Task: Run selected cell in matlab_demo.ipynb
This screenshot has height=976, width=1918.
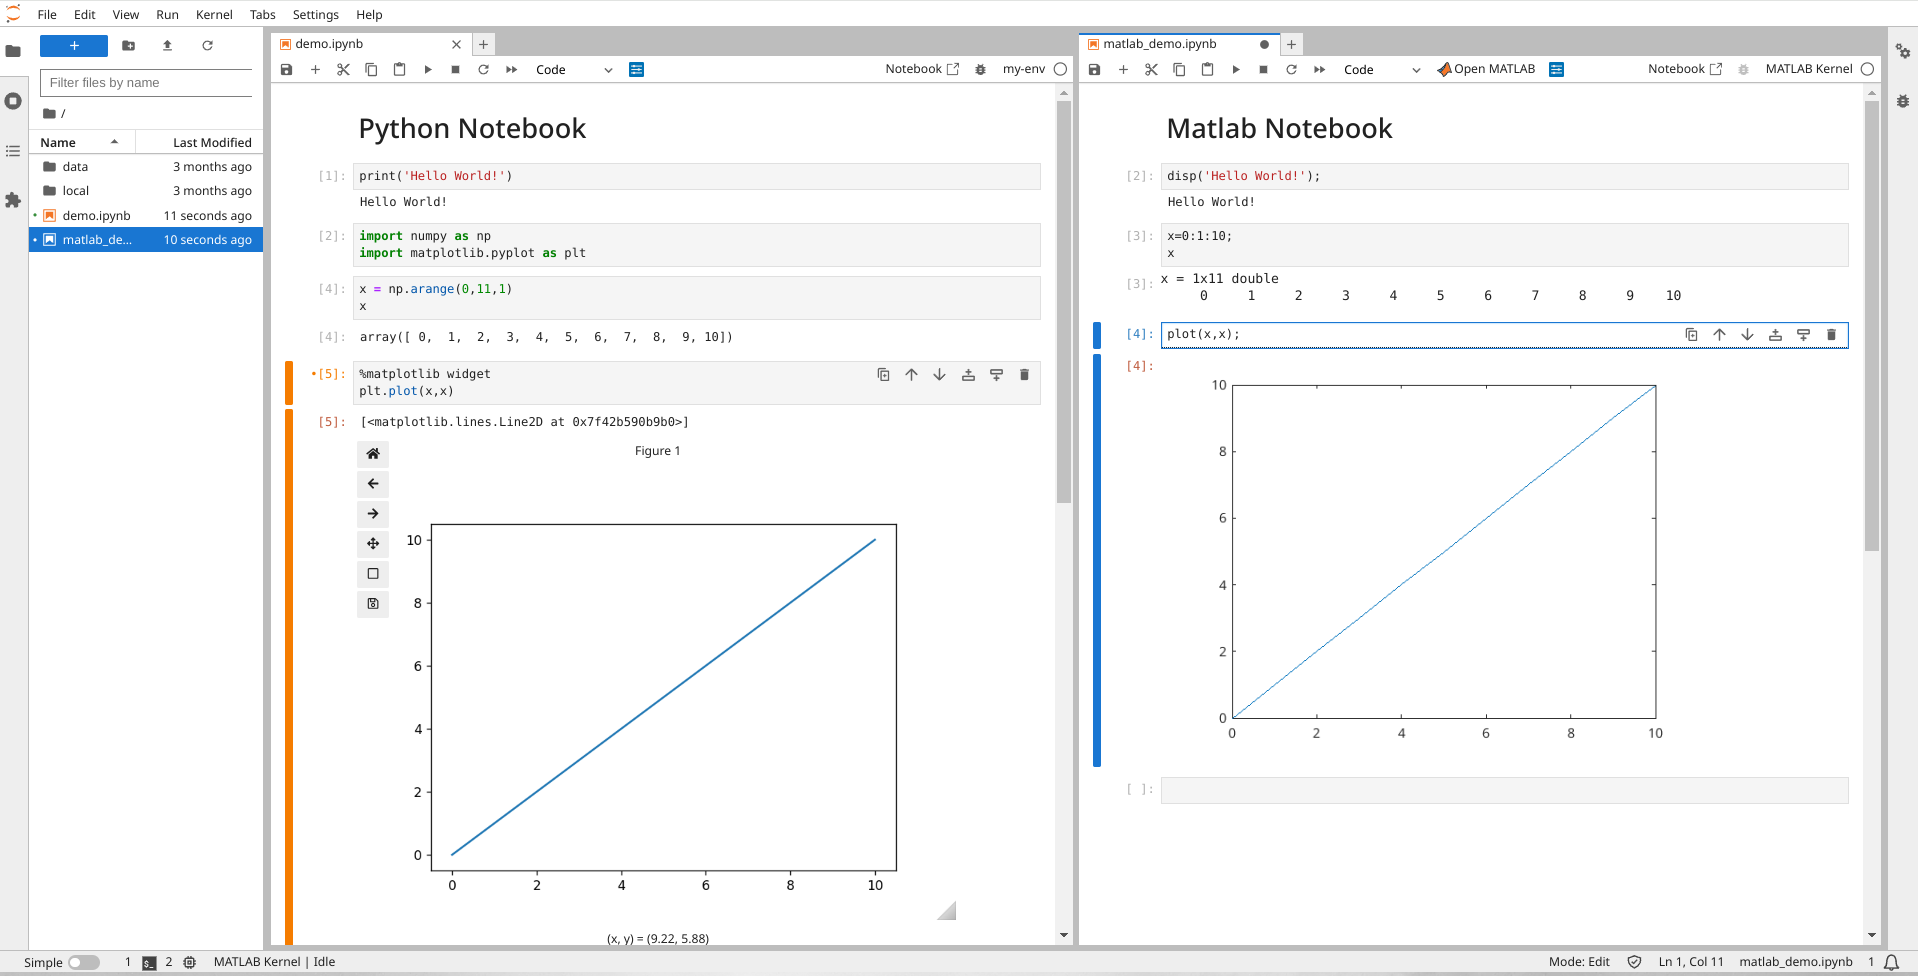Action: (1235, 70)
